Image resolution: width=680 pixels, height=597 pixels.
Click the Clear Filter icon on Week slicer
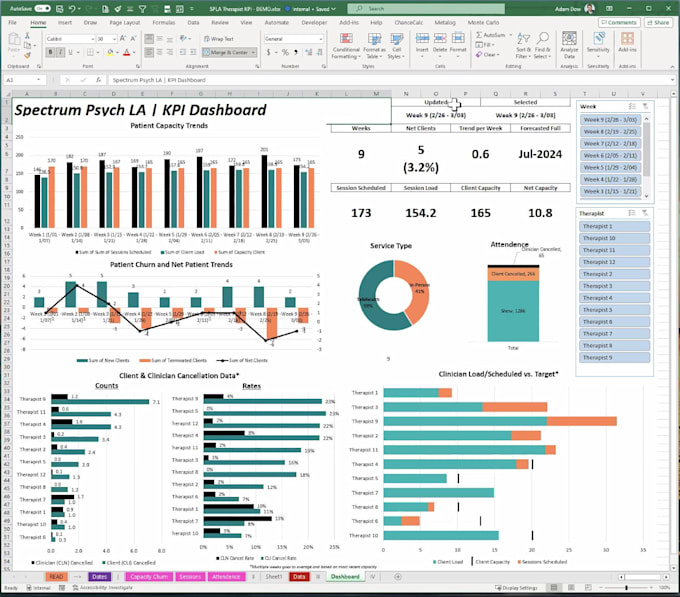[x=645, y=106]
